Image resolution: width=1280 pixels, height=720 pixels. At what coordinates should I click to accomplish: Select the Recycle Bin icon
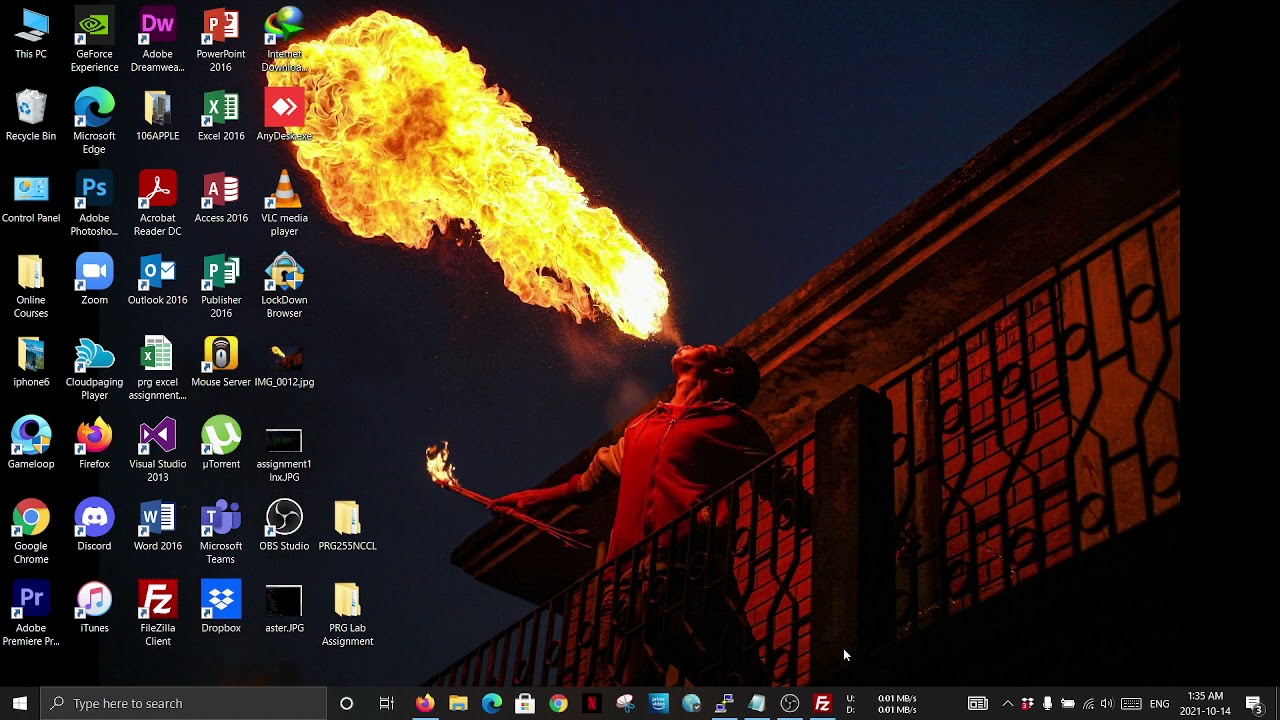(31, 116)
